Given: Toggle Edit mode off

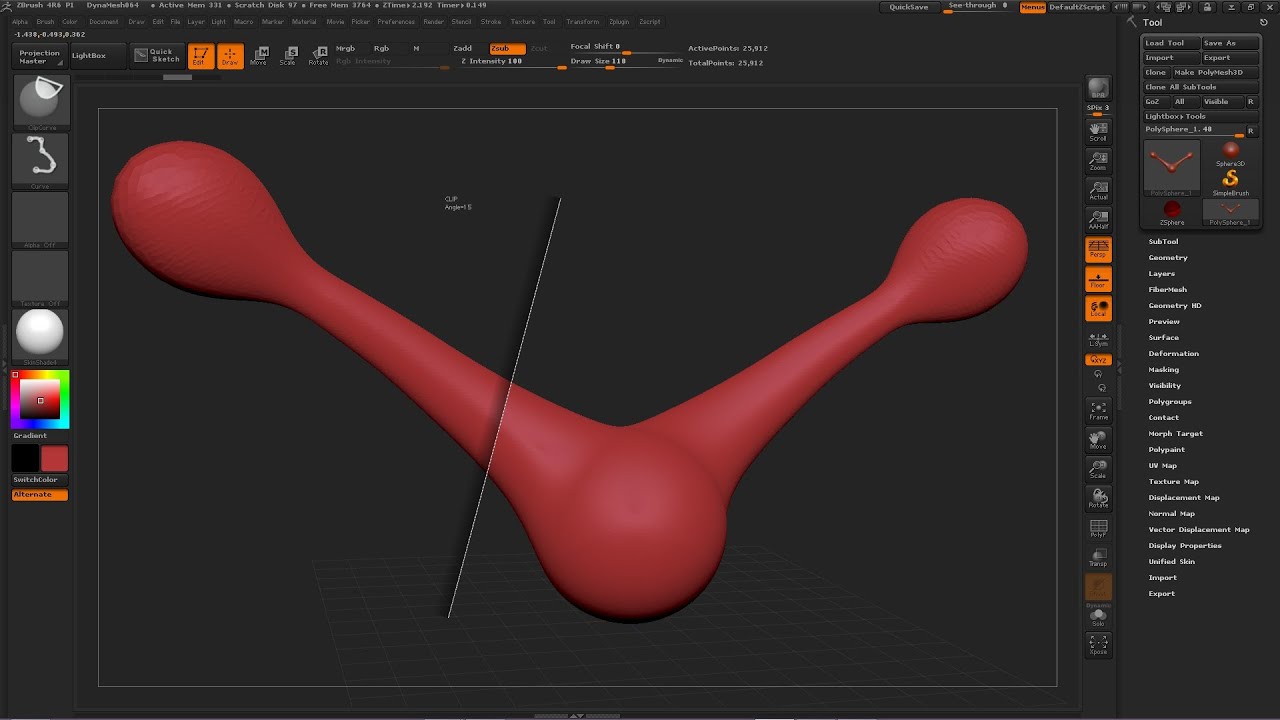Looking at the screenshot, I should (200, 56).
